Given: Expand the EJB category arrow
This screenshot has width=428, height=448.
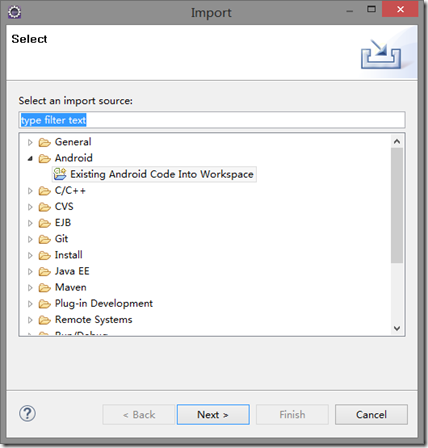Looking at the screenshot, I should pyautogui.click(x=30, y=223).
